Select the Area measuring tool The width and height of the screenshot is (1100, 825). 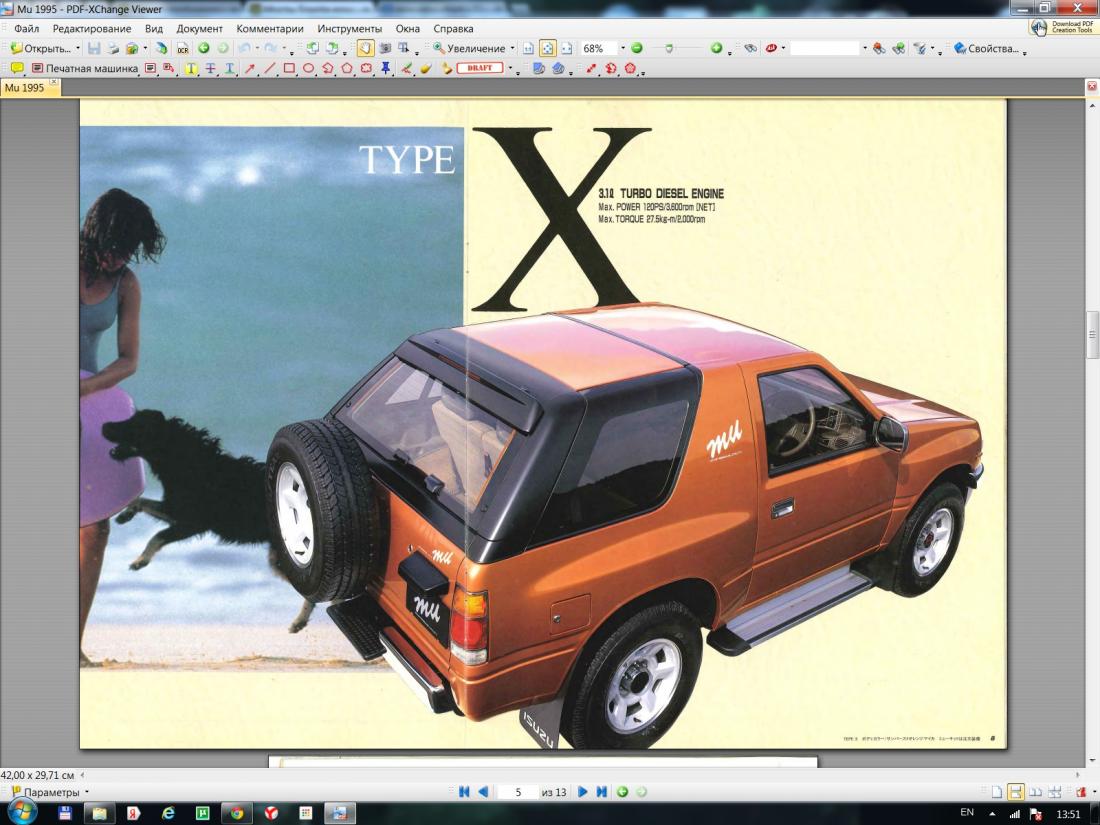[630, 68]
